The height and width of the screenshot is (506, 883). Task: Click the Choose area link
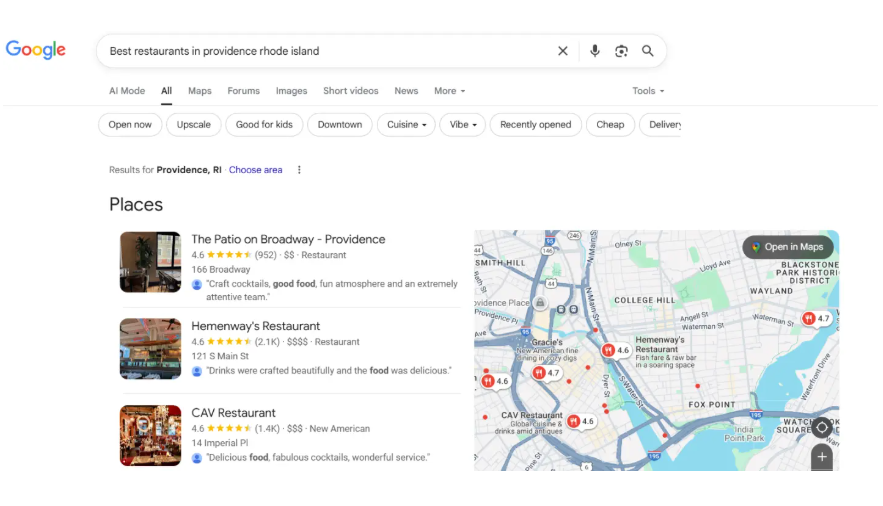[x=255, y=170]
